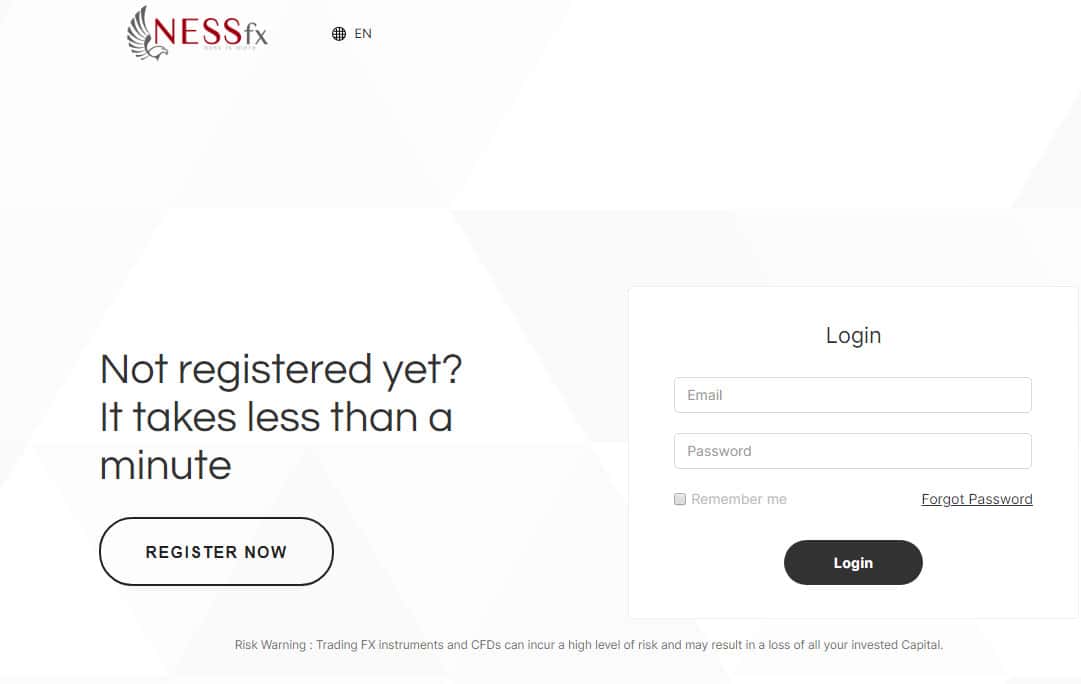Focus the Email input field
The height and width of the screenshot is (684, 1081).
pos(852,395)
